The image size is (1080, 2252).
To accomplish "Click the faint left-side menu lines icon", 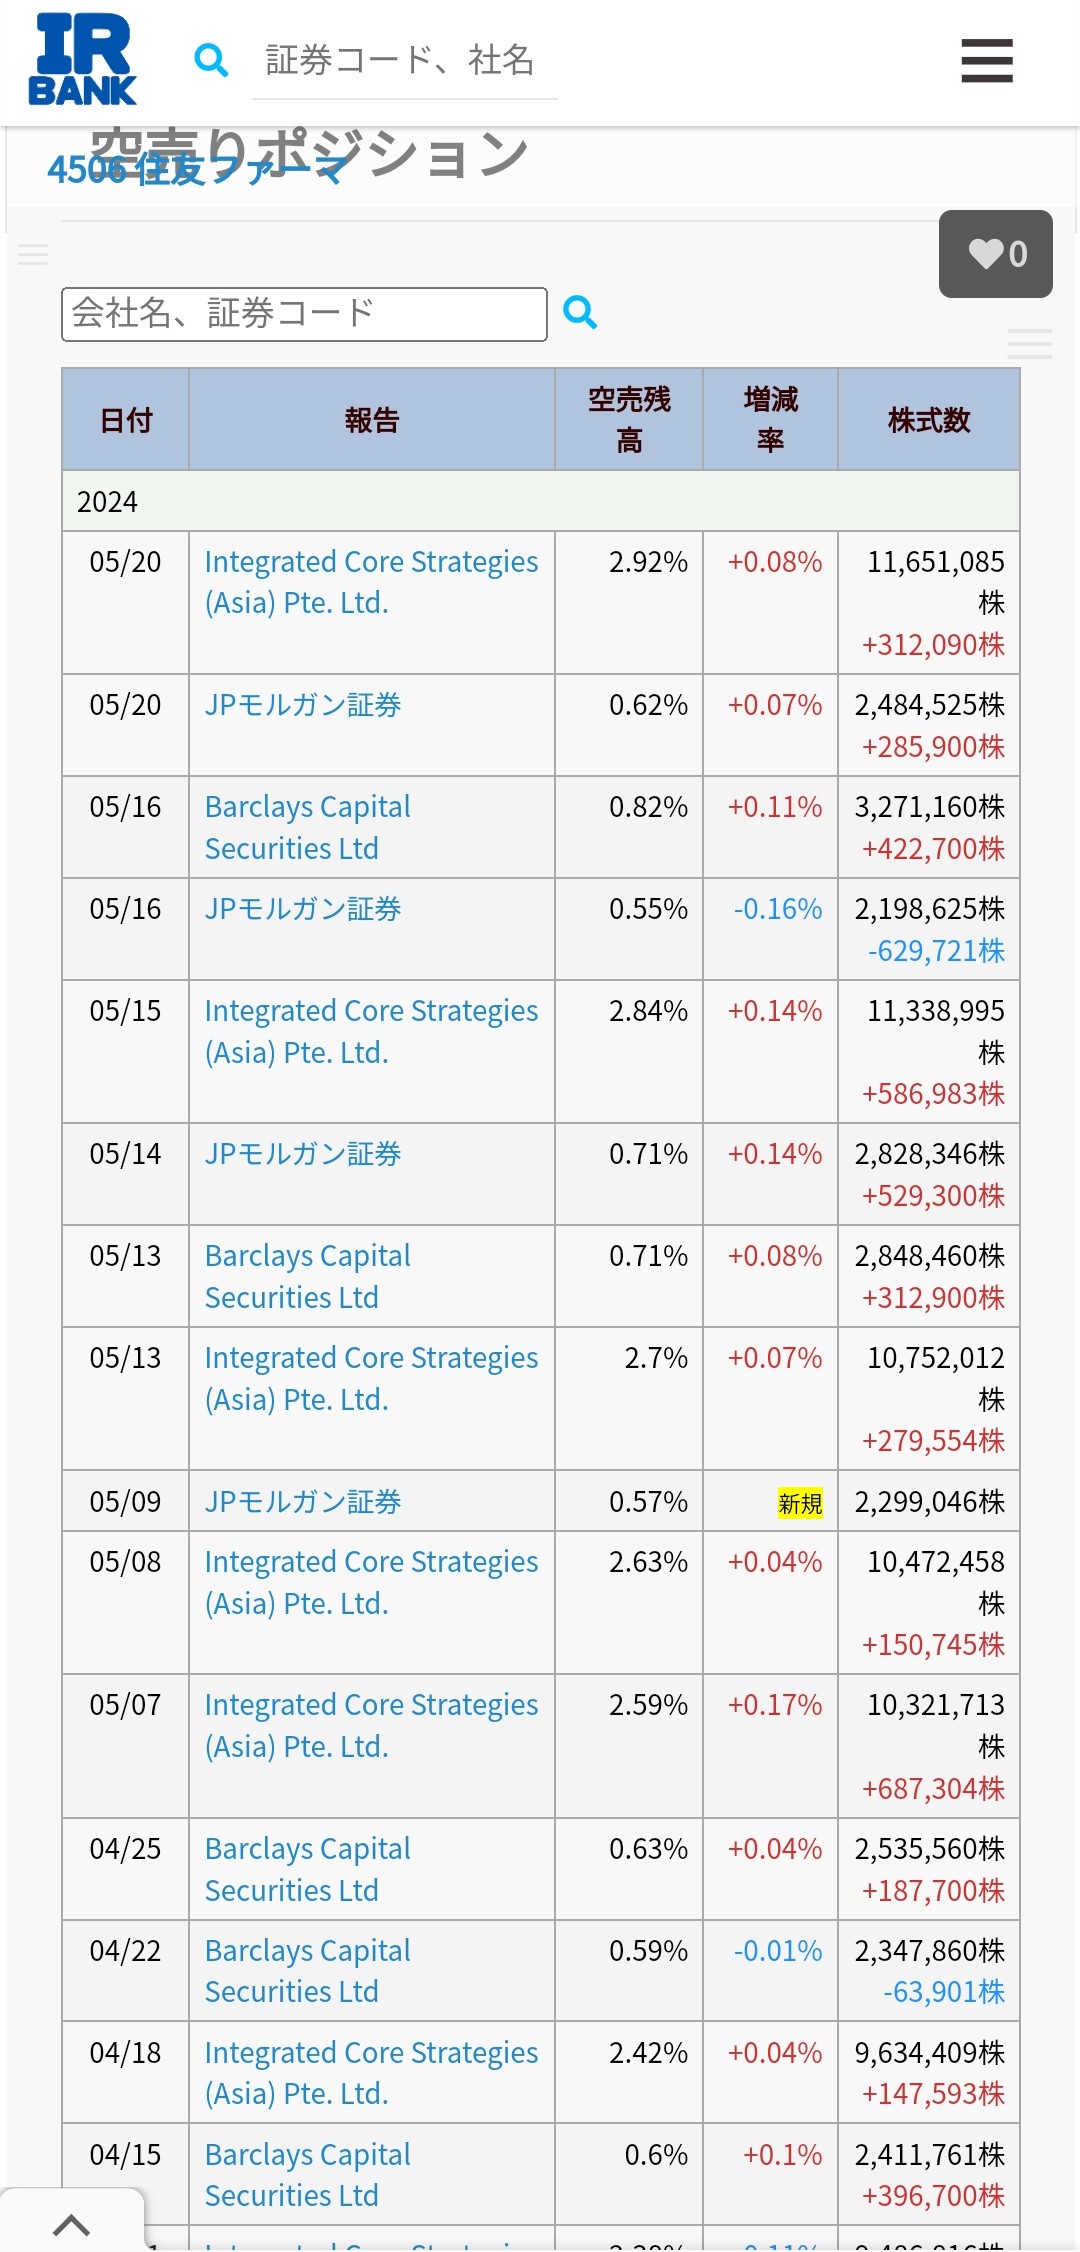I will point(33,254).
